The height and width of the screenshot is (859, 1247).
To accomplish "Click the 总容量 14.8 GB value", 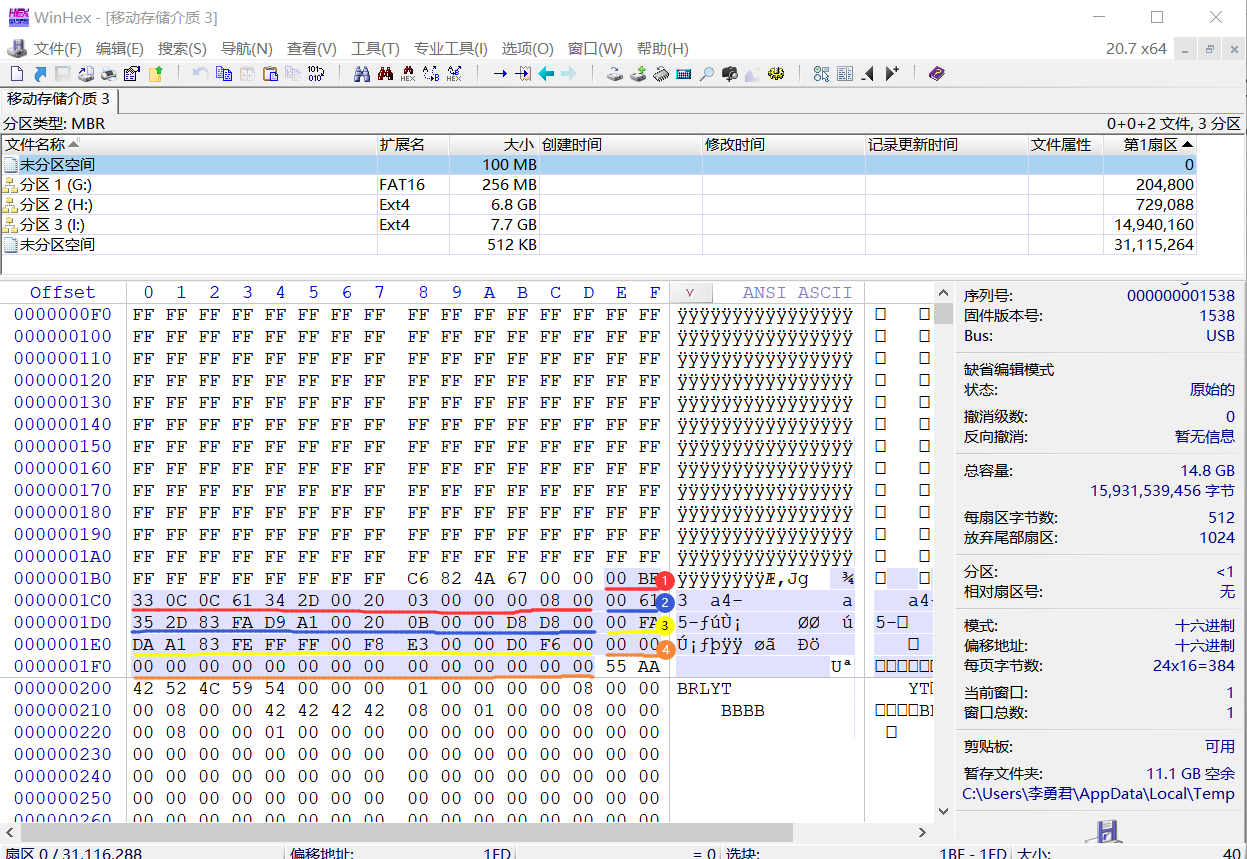I will [1207, 471].
